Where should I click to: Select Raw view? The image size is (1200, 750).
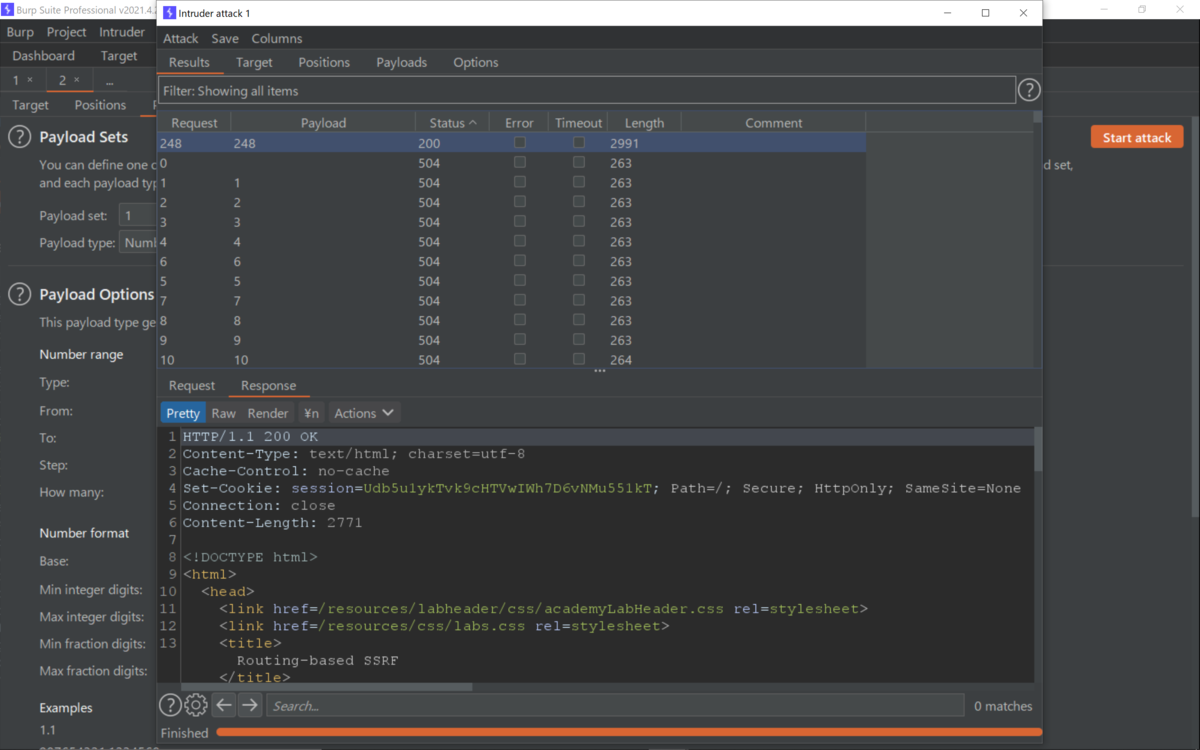tap(224, 413)
